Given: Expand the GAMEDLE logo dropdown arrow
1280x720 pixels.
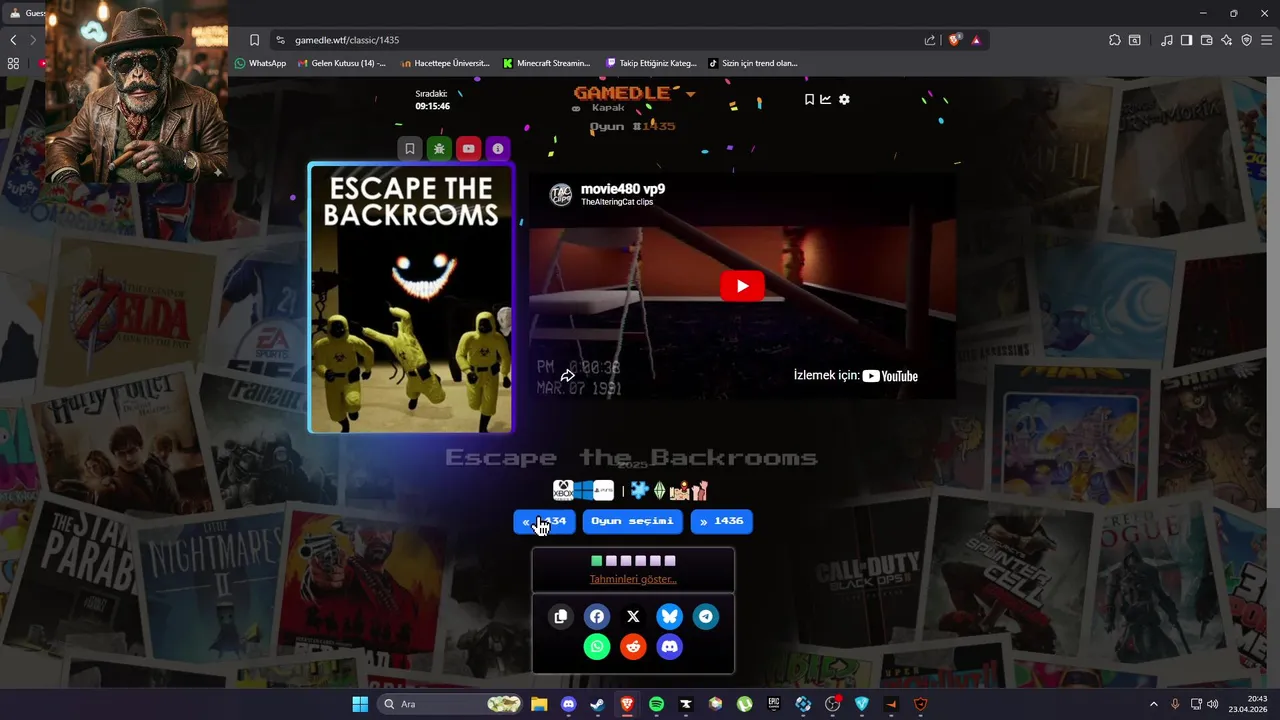Looking at the screenshot, I should tap(690, 94).
